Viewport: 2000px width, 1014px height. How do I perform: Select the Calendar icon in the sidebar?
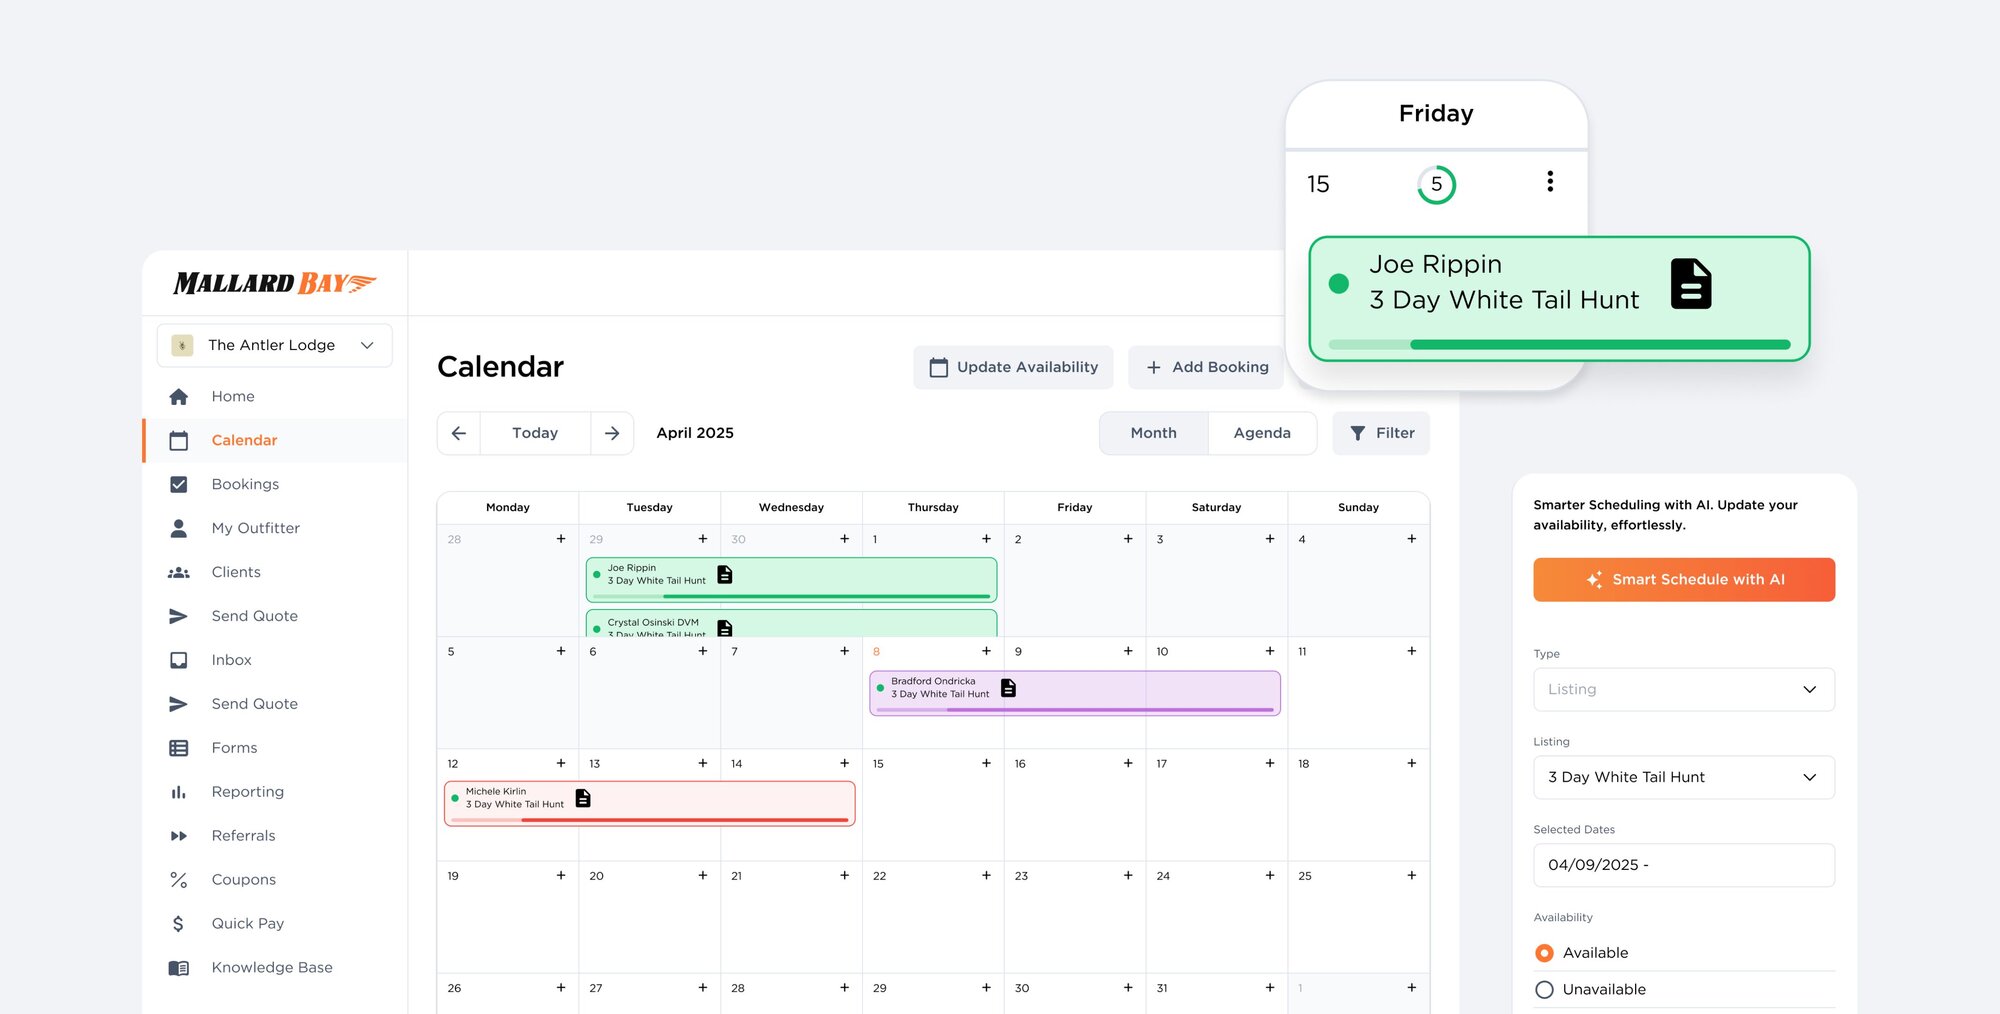point(178,440)
